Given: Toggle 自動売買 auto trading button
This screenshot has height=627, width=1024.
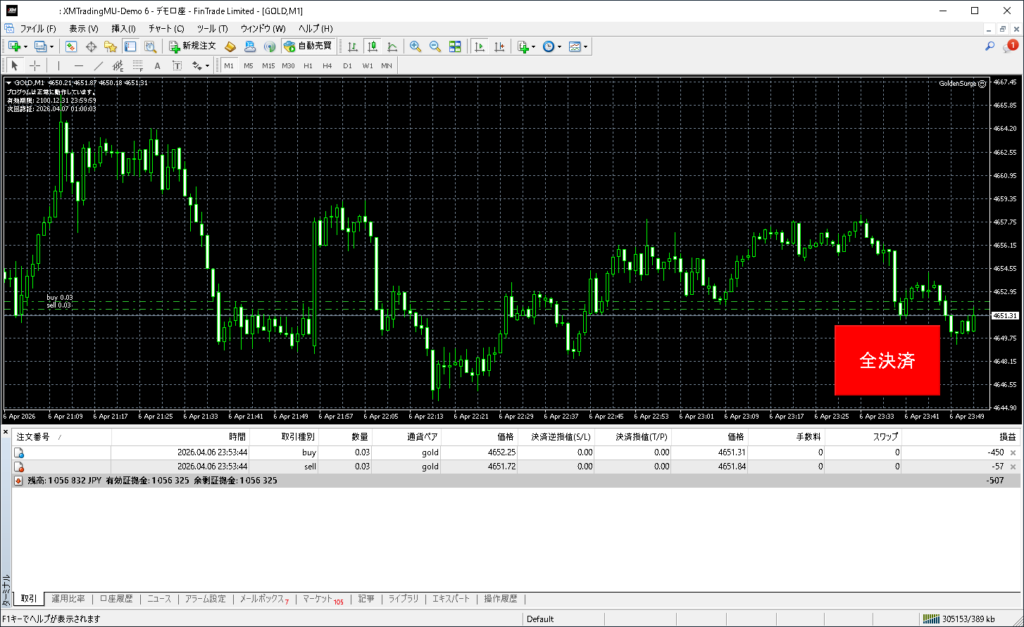Looking at the screenshot, I should point(309,46).
